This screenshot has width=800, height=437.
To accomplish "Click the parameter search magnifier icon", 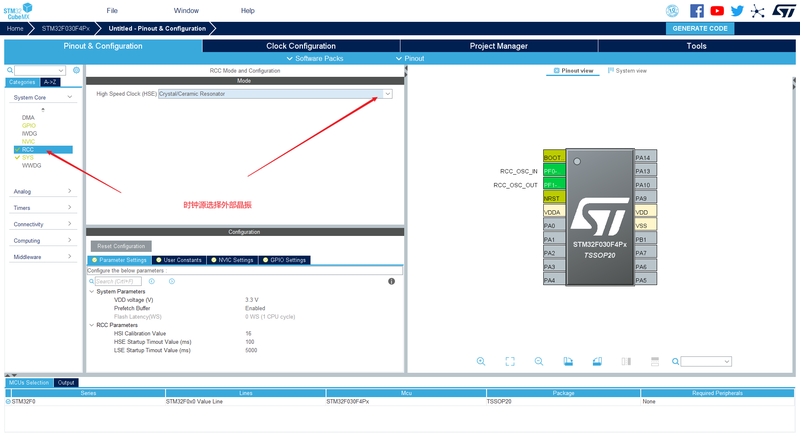I will pyautogui.click(x=92, y=281).
